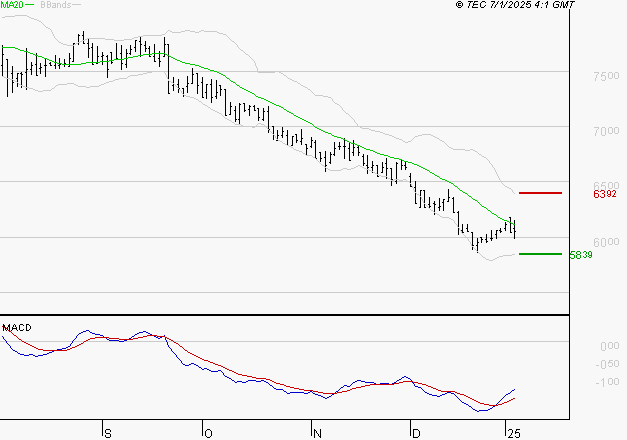Image resolution: width=627 pixels, height=440 pixels.
Task: Click the 7000 price axis label
Action: coord(606,131)
